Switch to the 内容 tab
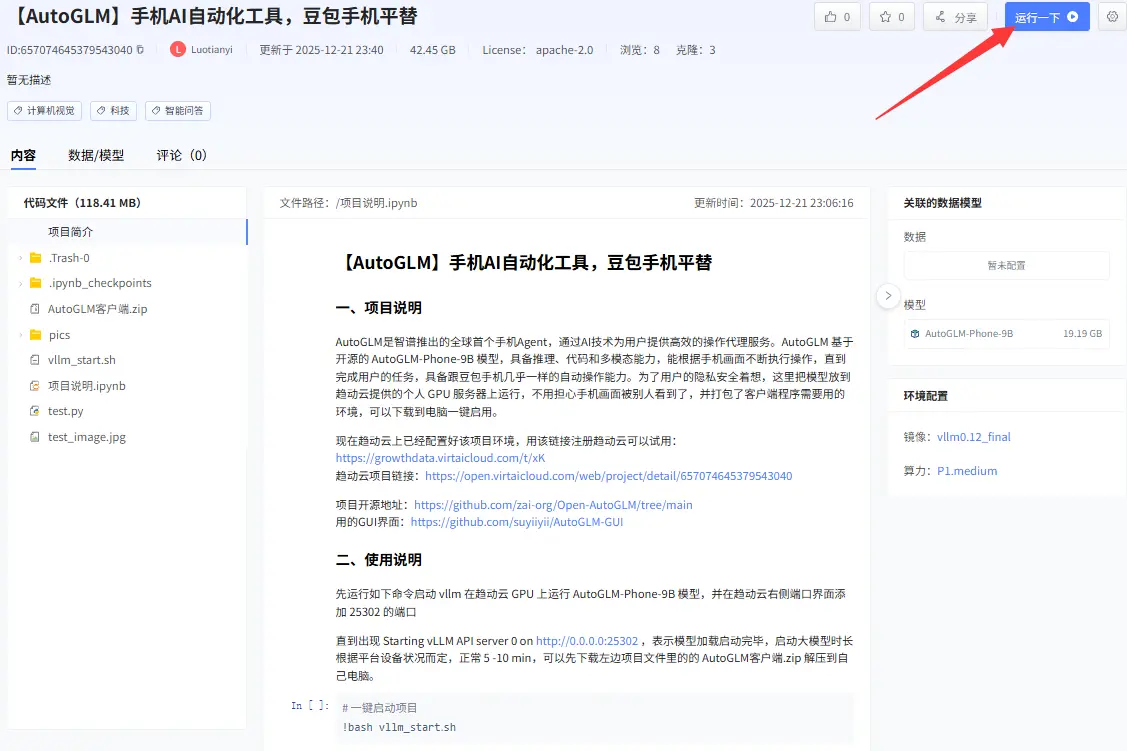Viewport: 1127px width, 751px height. 23,155
